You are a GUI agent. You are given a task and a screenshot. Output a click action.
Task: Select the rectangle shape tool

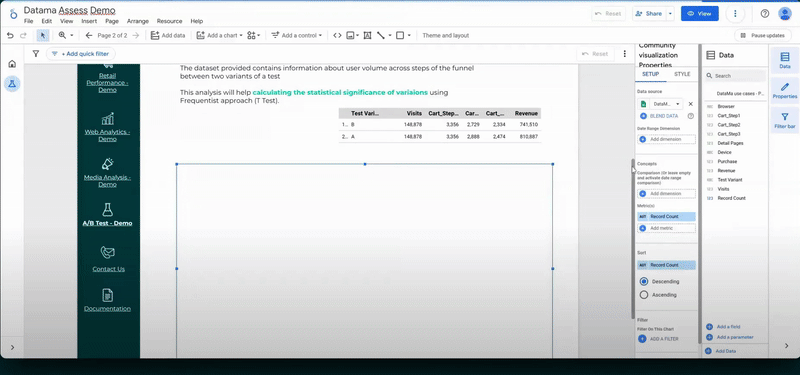click(x=400, y=36)
